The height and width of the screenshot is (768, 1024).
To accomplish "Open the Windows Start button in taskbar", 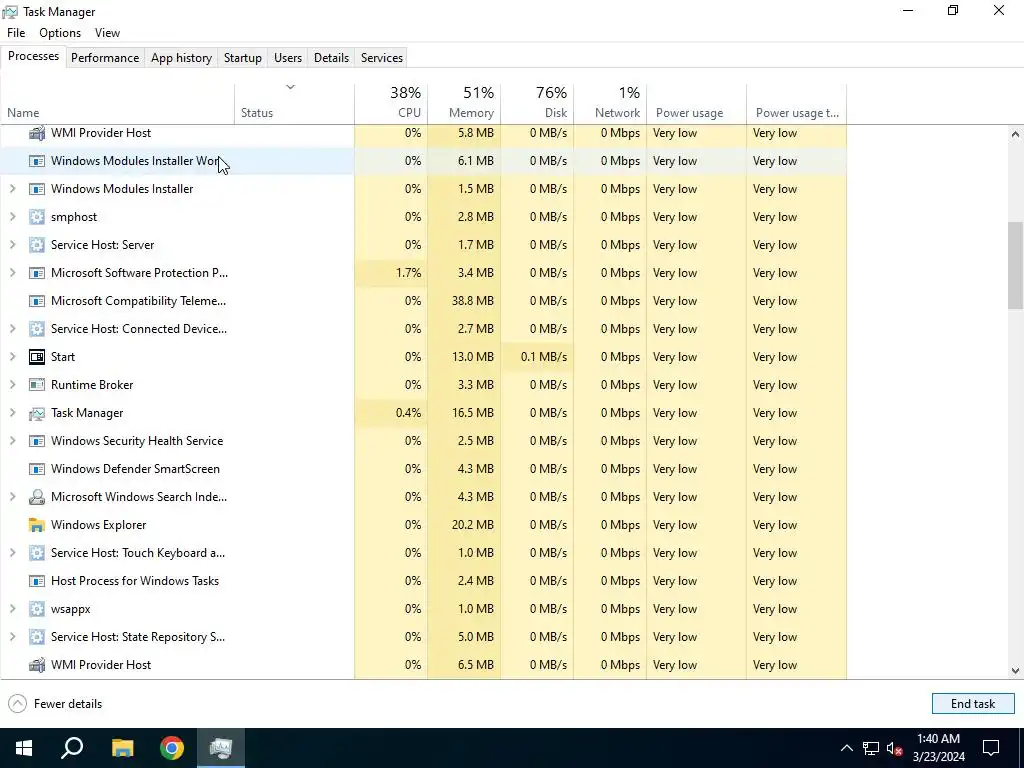I will point(24,748).
